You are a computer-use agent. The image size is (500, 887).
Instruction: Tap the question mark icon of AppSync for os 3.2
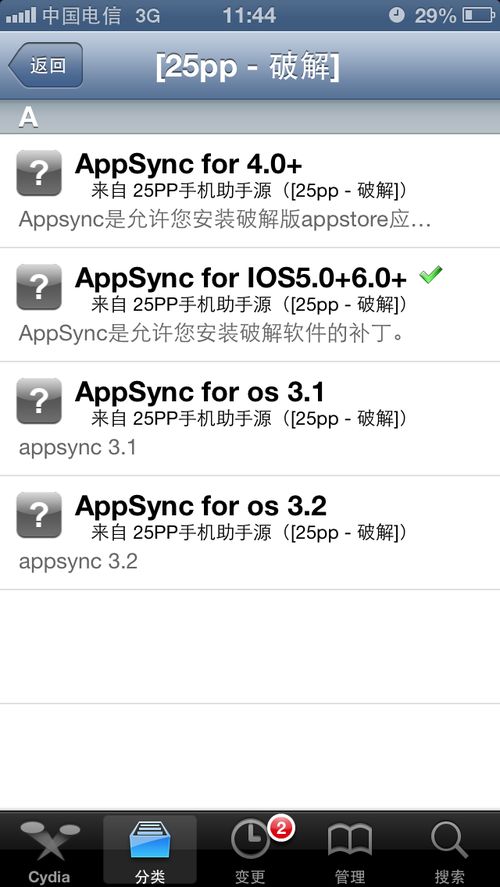39,515
